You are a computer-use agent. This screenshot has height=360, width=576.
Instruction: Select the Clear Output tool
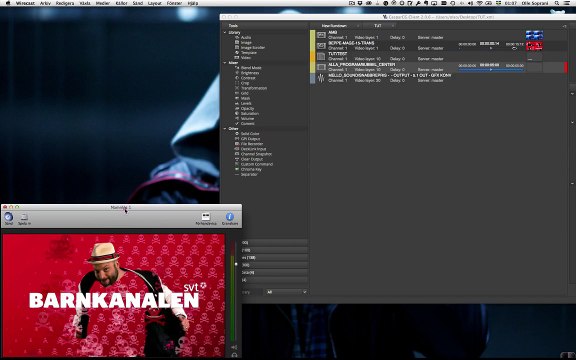(x=252, y=159)
